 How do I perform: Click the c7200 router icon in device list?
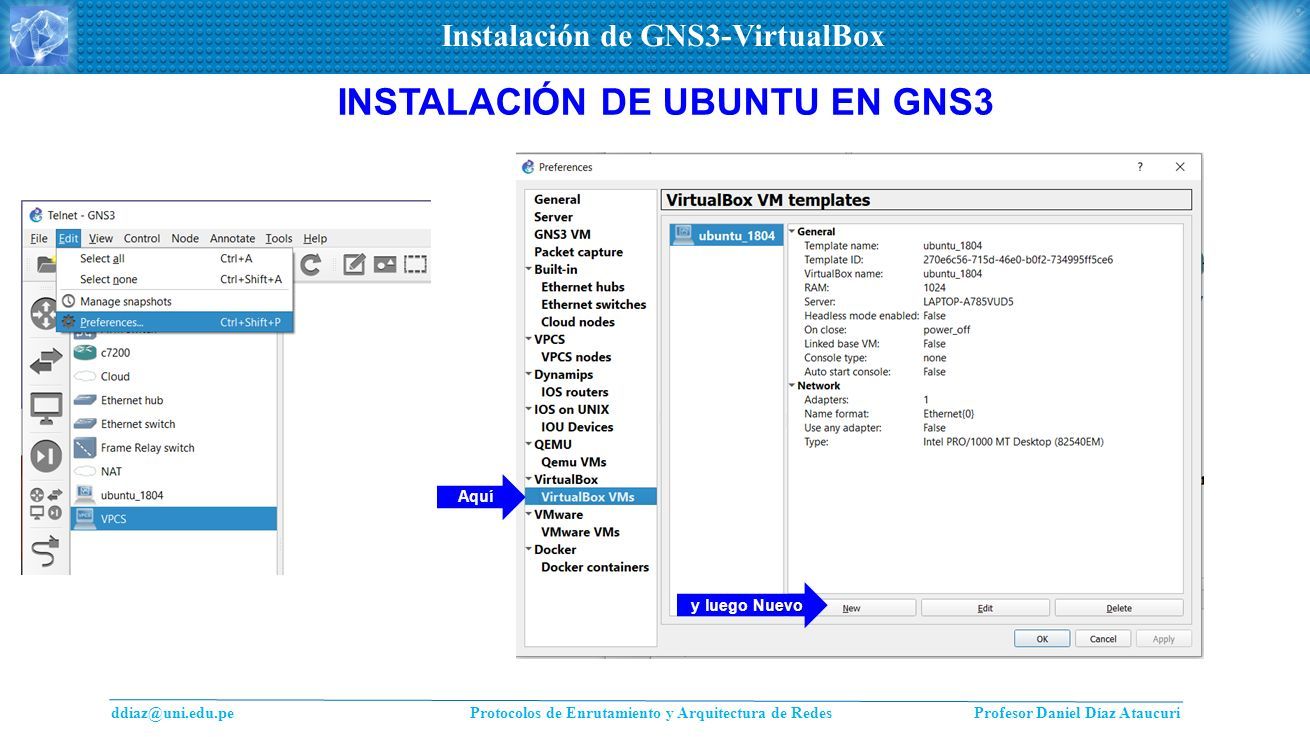pyautogui.click(x=84, y=352)
